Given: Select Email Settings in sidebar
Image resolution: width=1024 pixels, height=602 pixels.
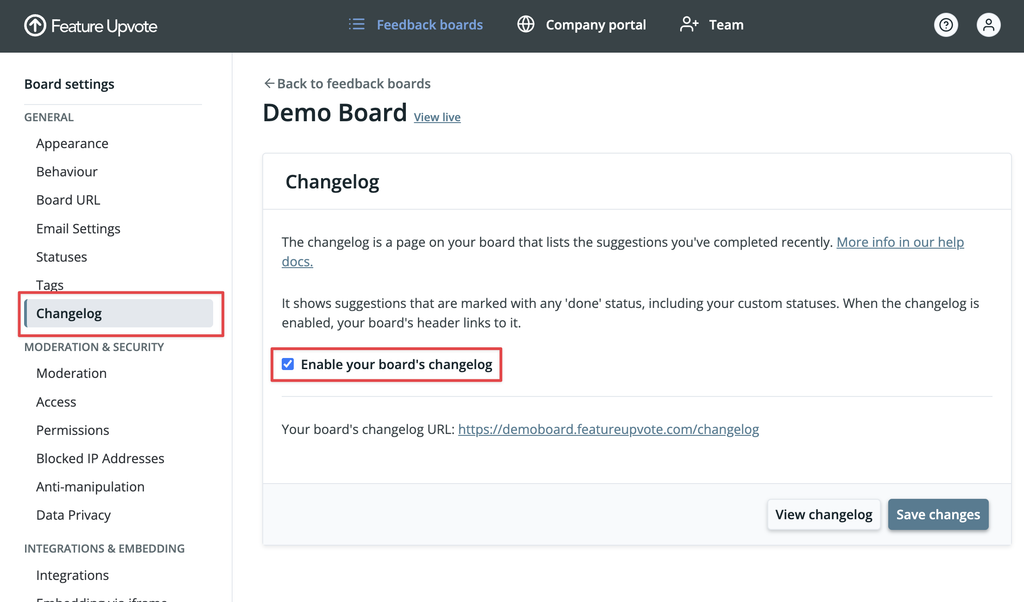Looking at the screenshot, I should 78,229.
